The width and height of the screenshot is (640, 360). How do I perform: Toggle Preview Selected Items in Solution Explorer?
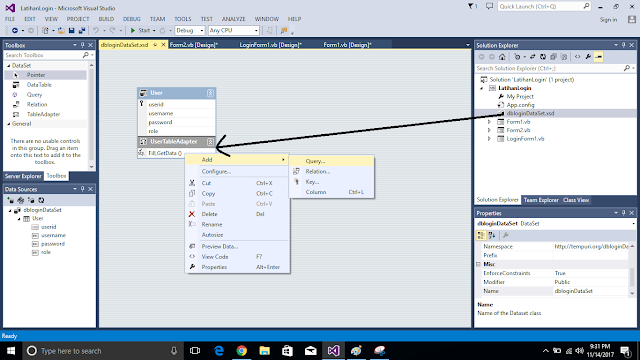(x=599, y=57)
